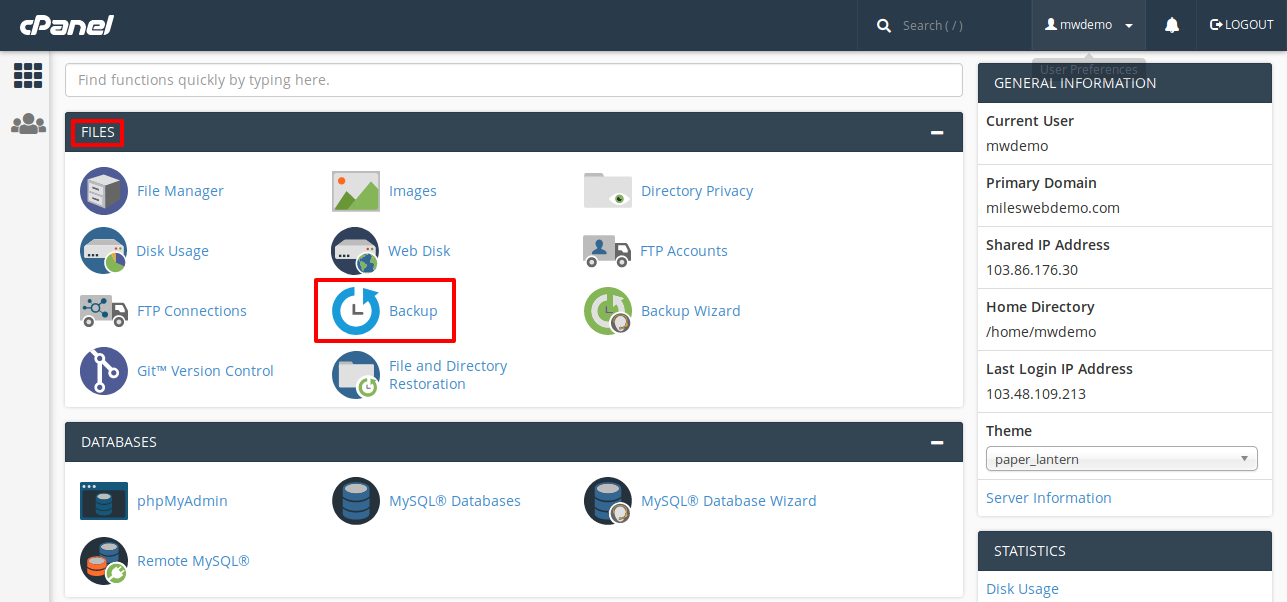Open the Backup Wizard icon
The height and width of the screenshot is (602, 1287).
point(608,311)
